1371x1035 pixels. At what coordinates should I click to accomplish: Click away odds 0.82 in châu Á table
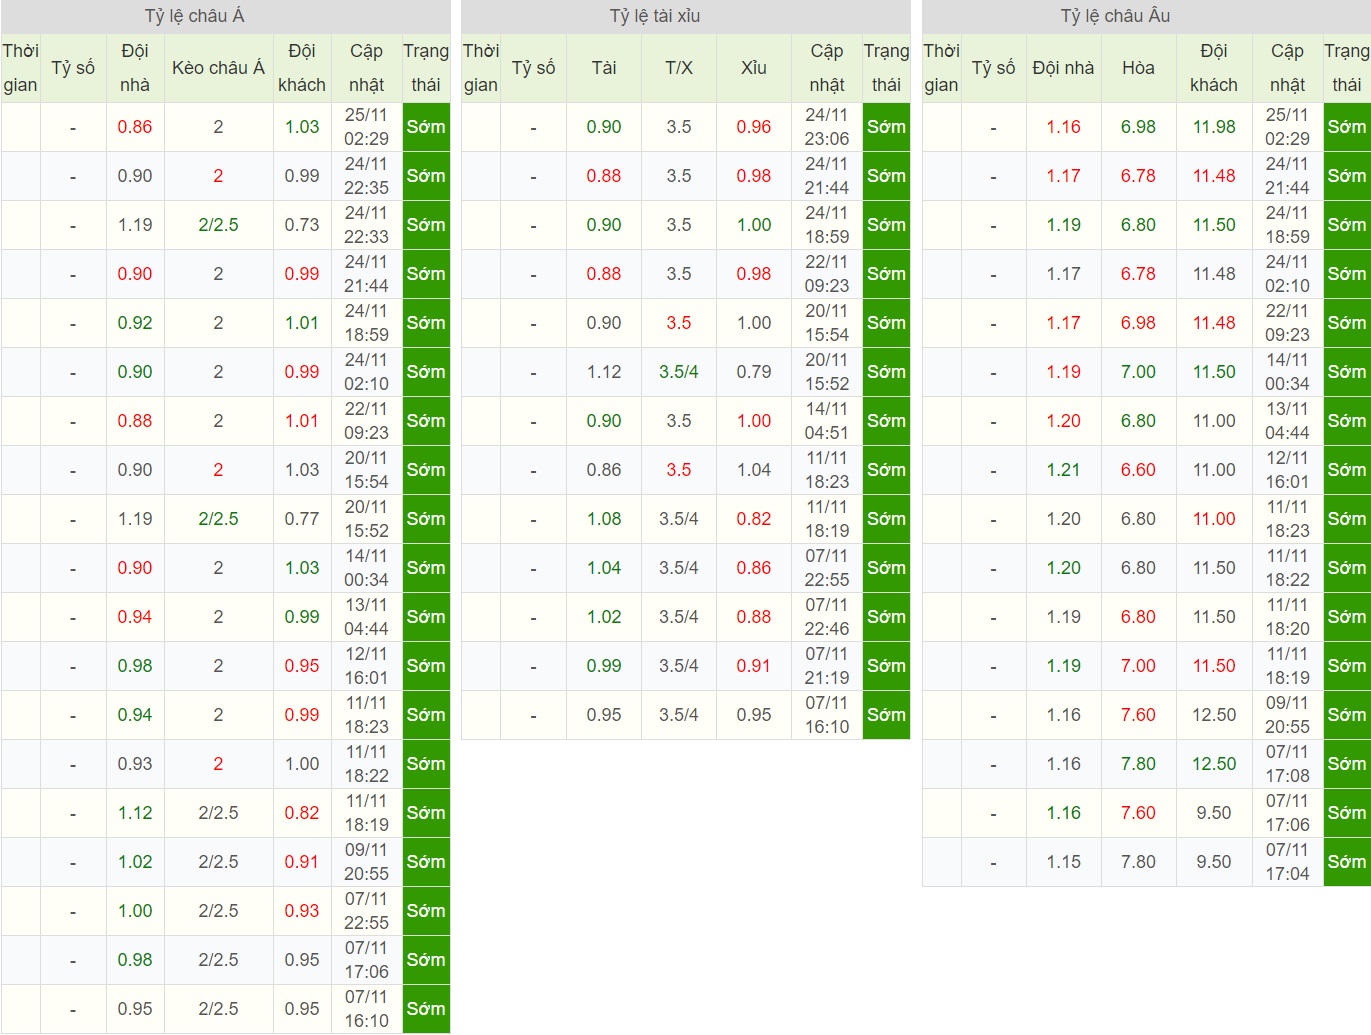point(302,813)
